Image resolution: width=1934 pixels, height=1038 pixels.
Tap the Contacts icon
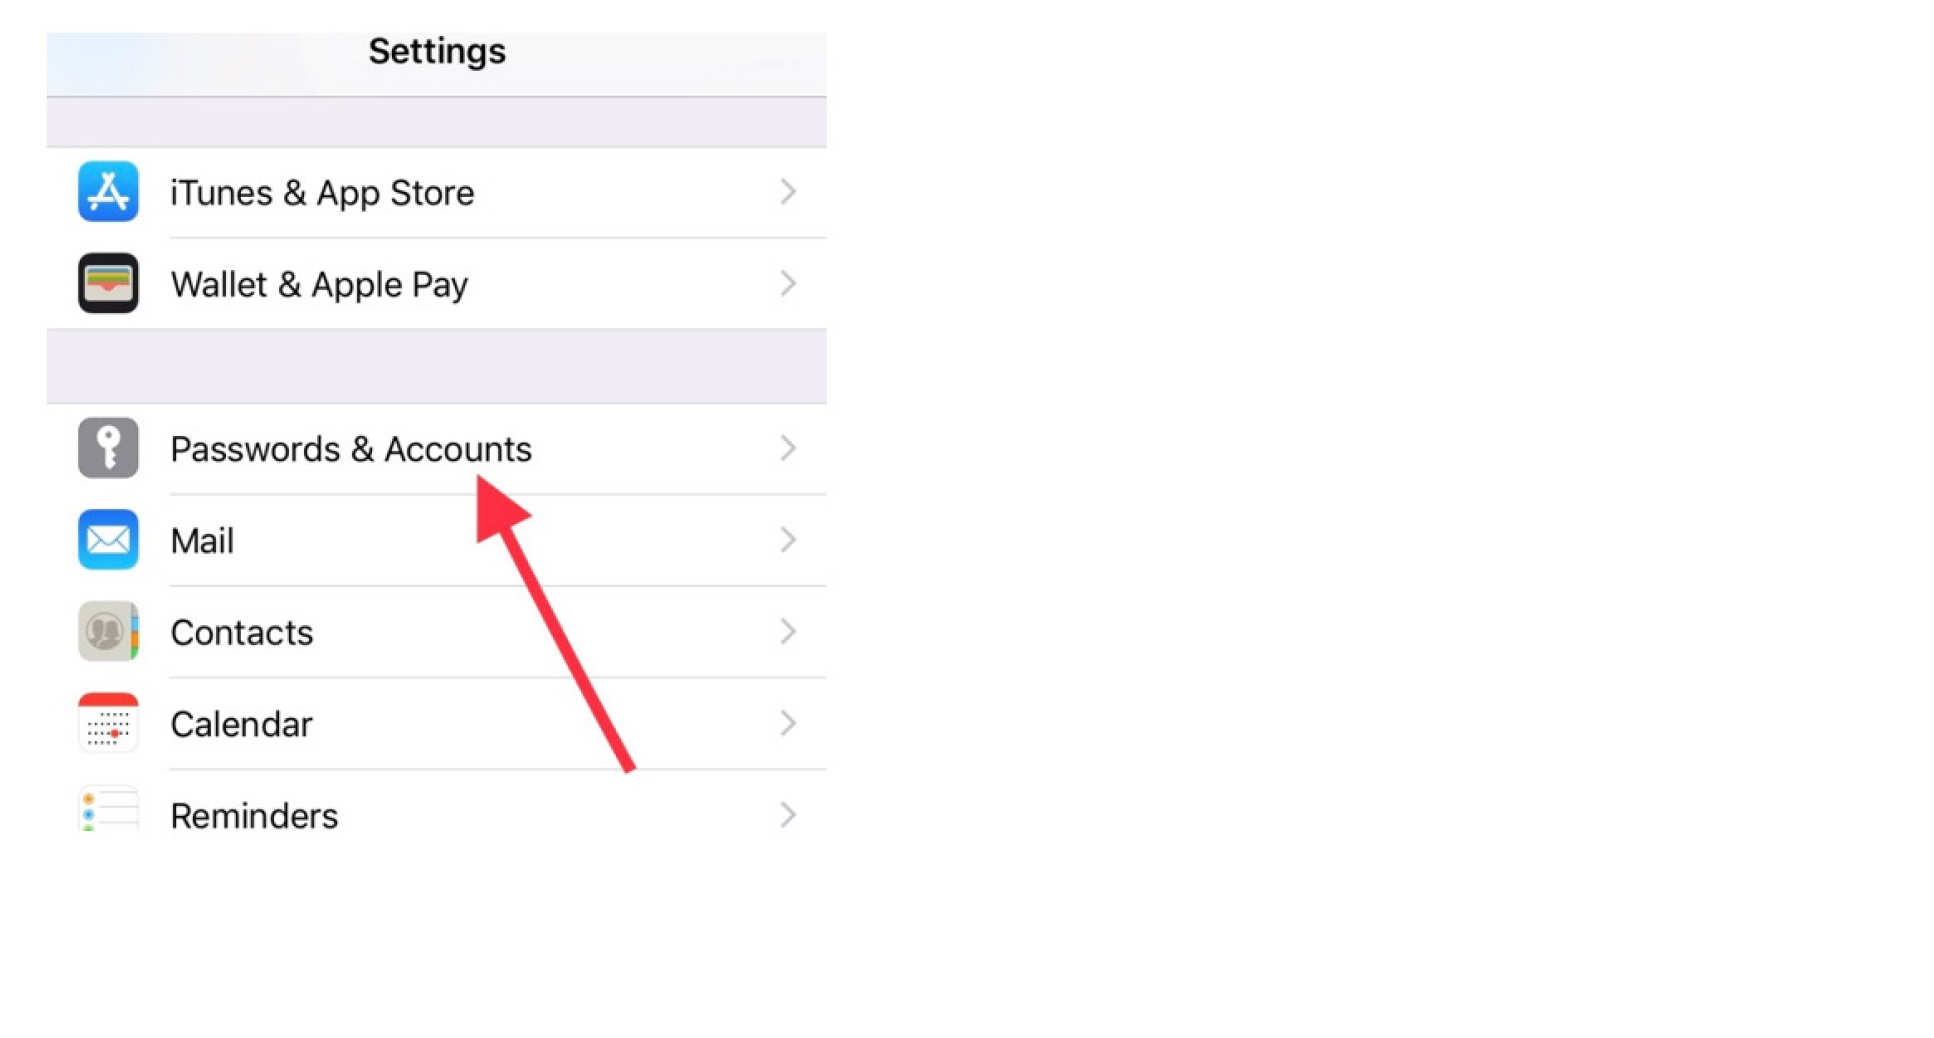pos(108,632)
